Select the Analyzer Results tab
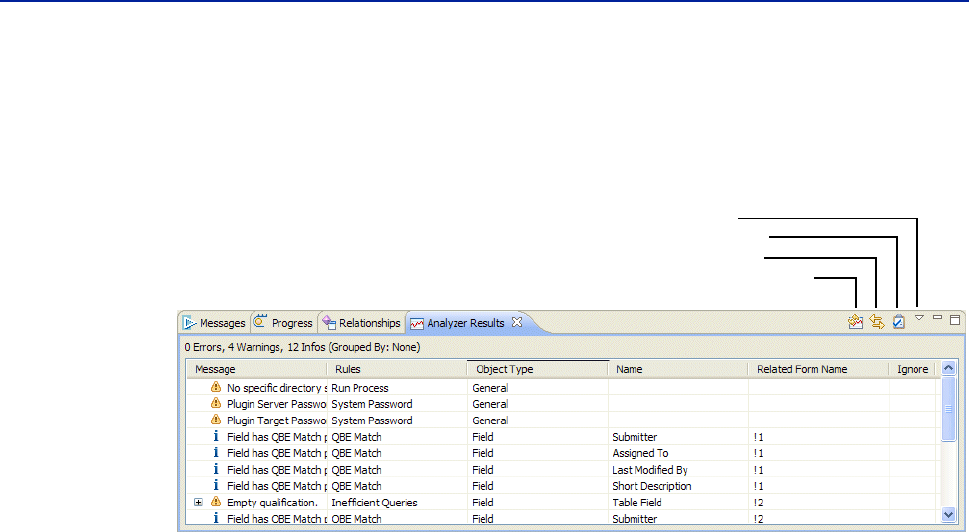 pos(459,323)
